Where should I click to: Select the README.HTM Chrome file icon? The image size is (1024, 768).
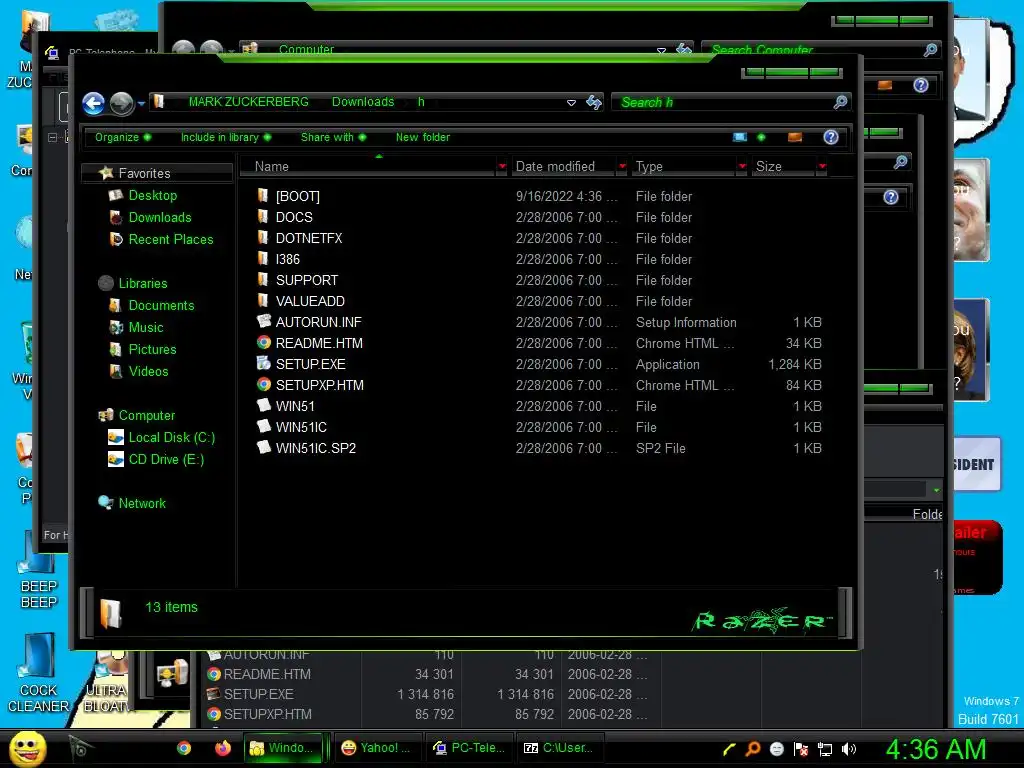(x=264, y=343)
